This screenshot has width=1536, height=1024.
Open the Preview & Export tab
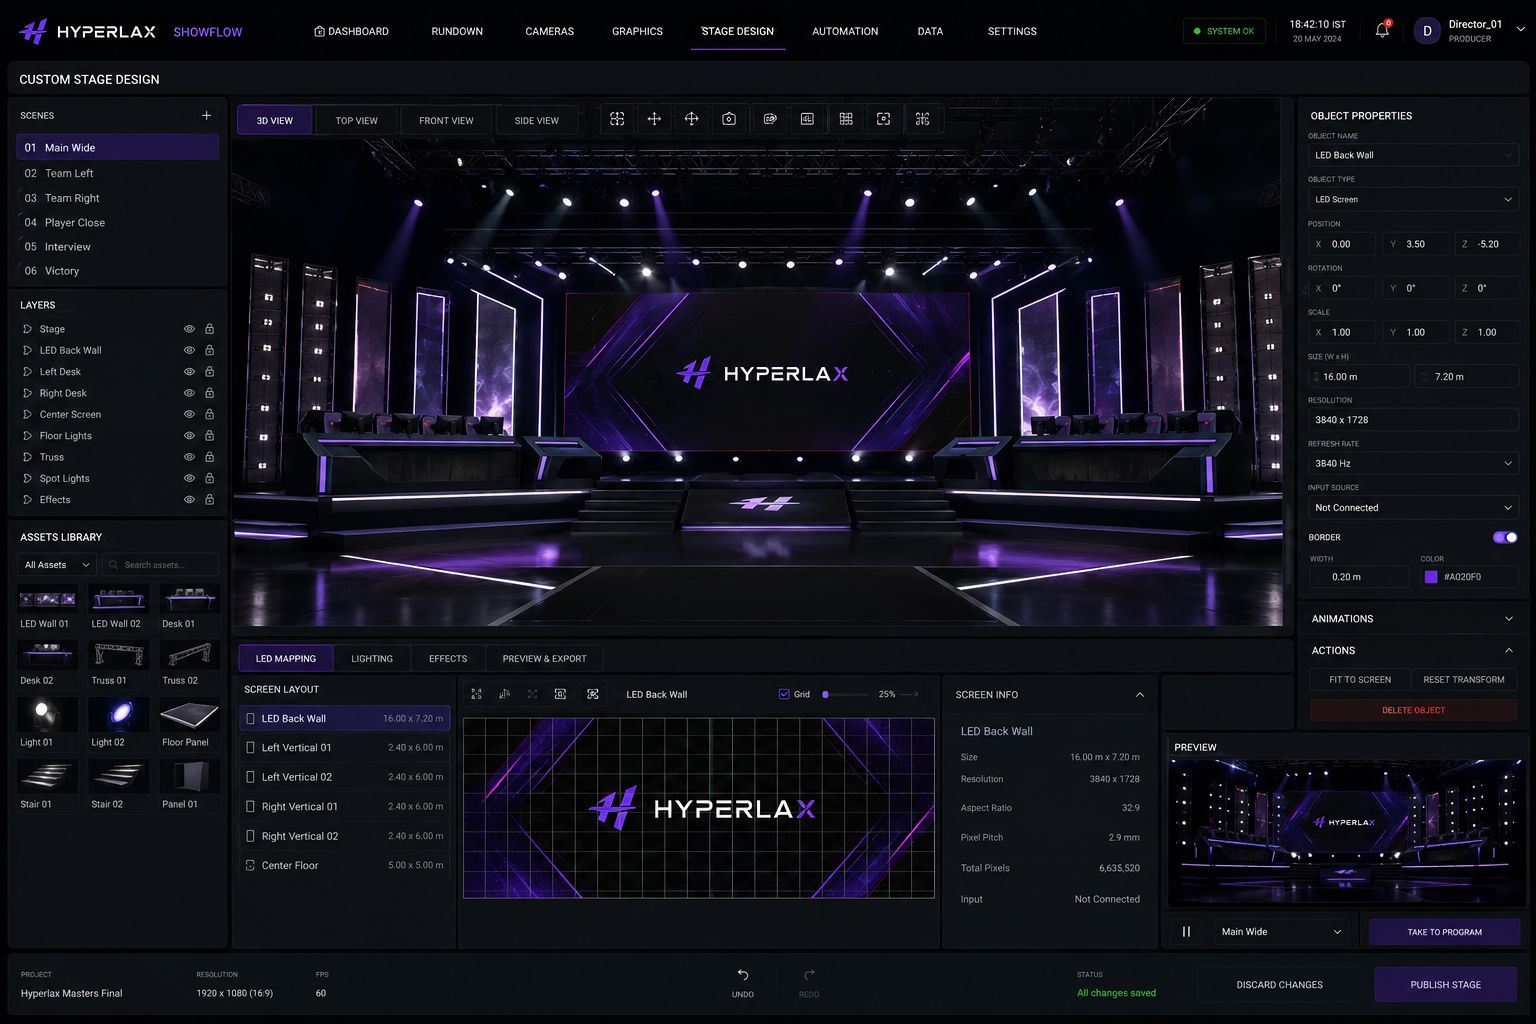pos(544,658)
